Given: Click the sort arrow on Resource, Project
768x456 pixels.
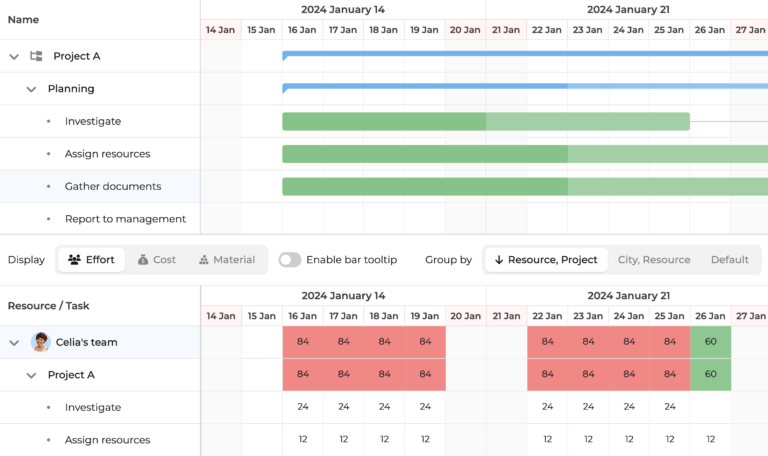Looking at the screenshot, I should [498, 260].
